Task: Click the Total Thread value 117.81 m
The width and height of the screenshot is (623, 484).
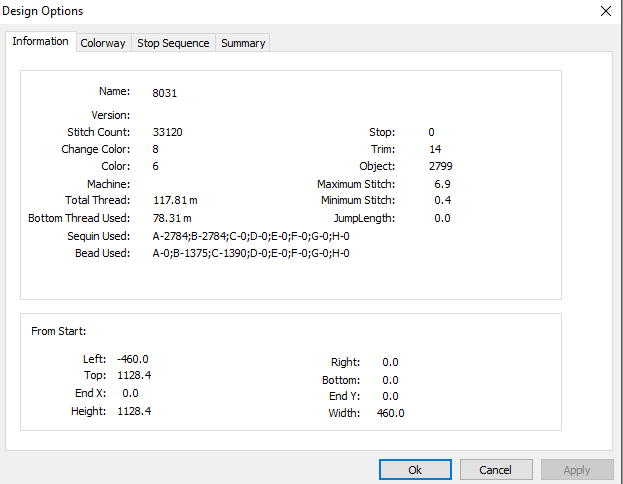Action: click(x=175, y=200)
